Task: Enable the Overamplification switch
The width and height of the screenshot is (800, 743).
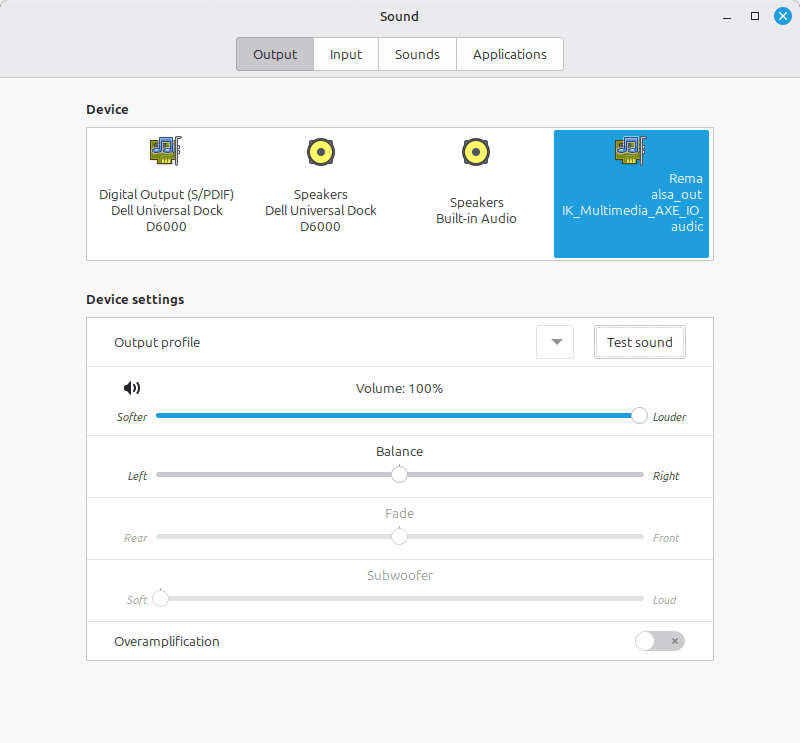Action: coord(660,641)
